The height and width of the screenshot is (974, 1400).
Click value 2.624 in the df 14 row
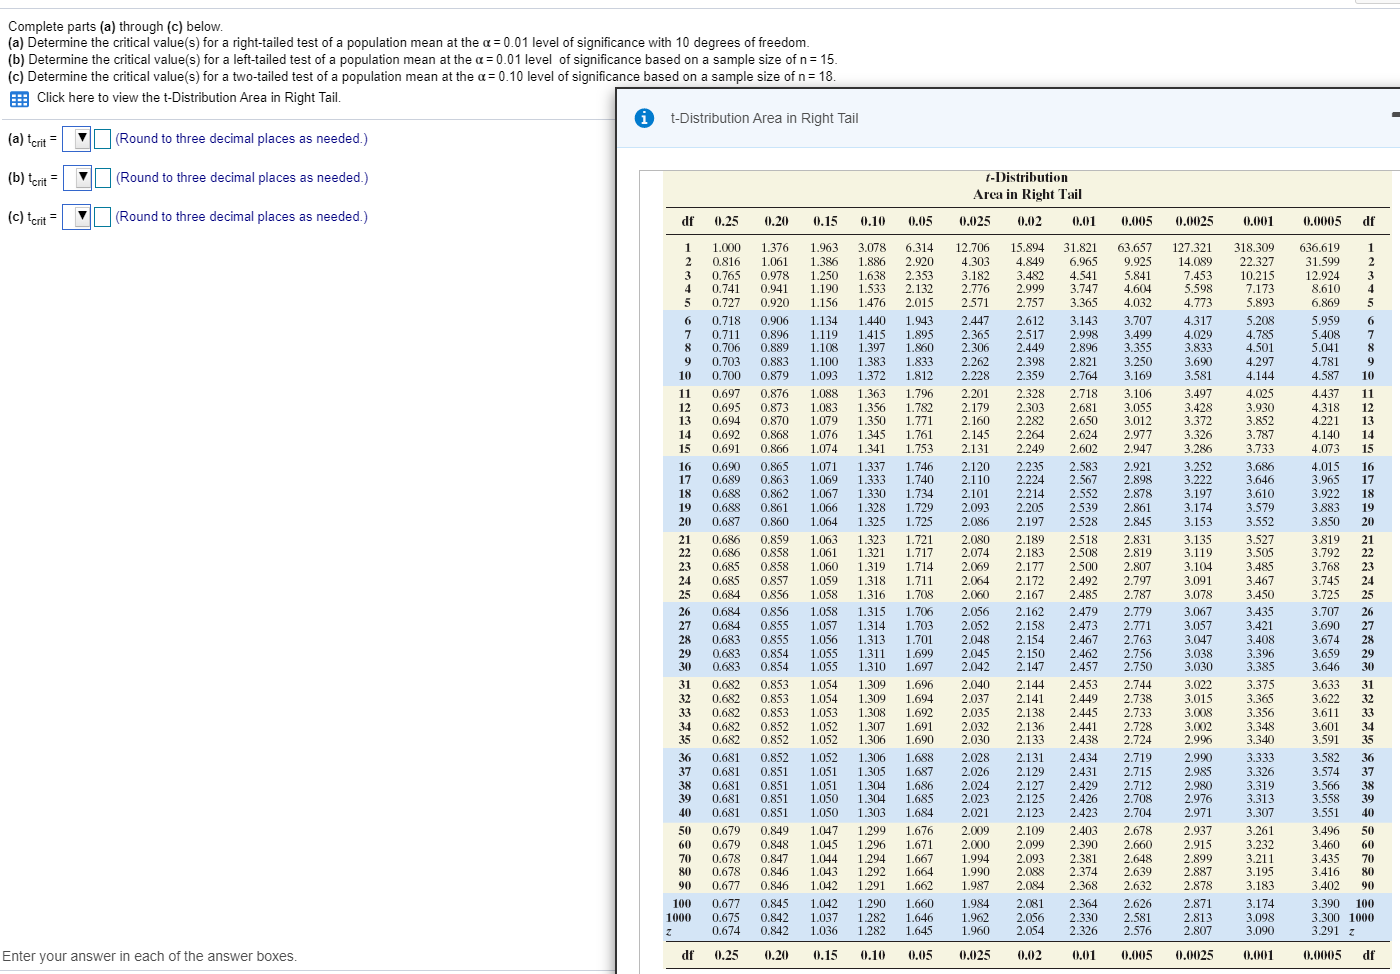1083,435
